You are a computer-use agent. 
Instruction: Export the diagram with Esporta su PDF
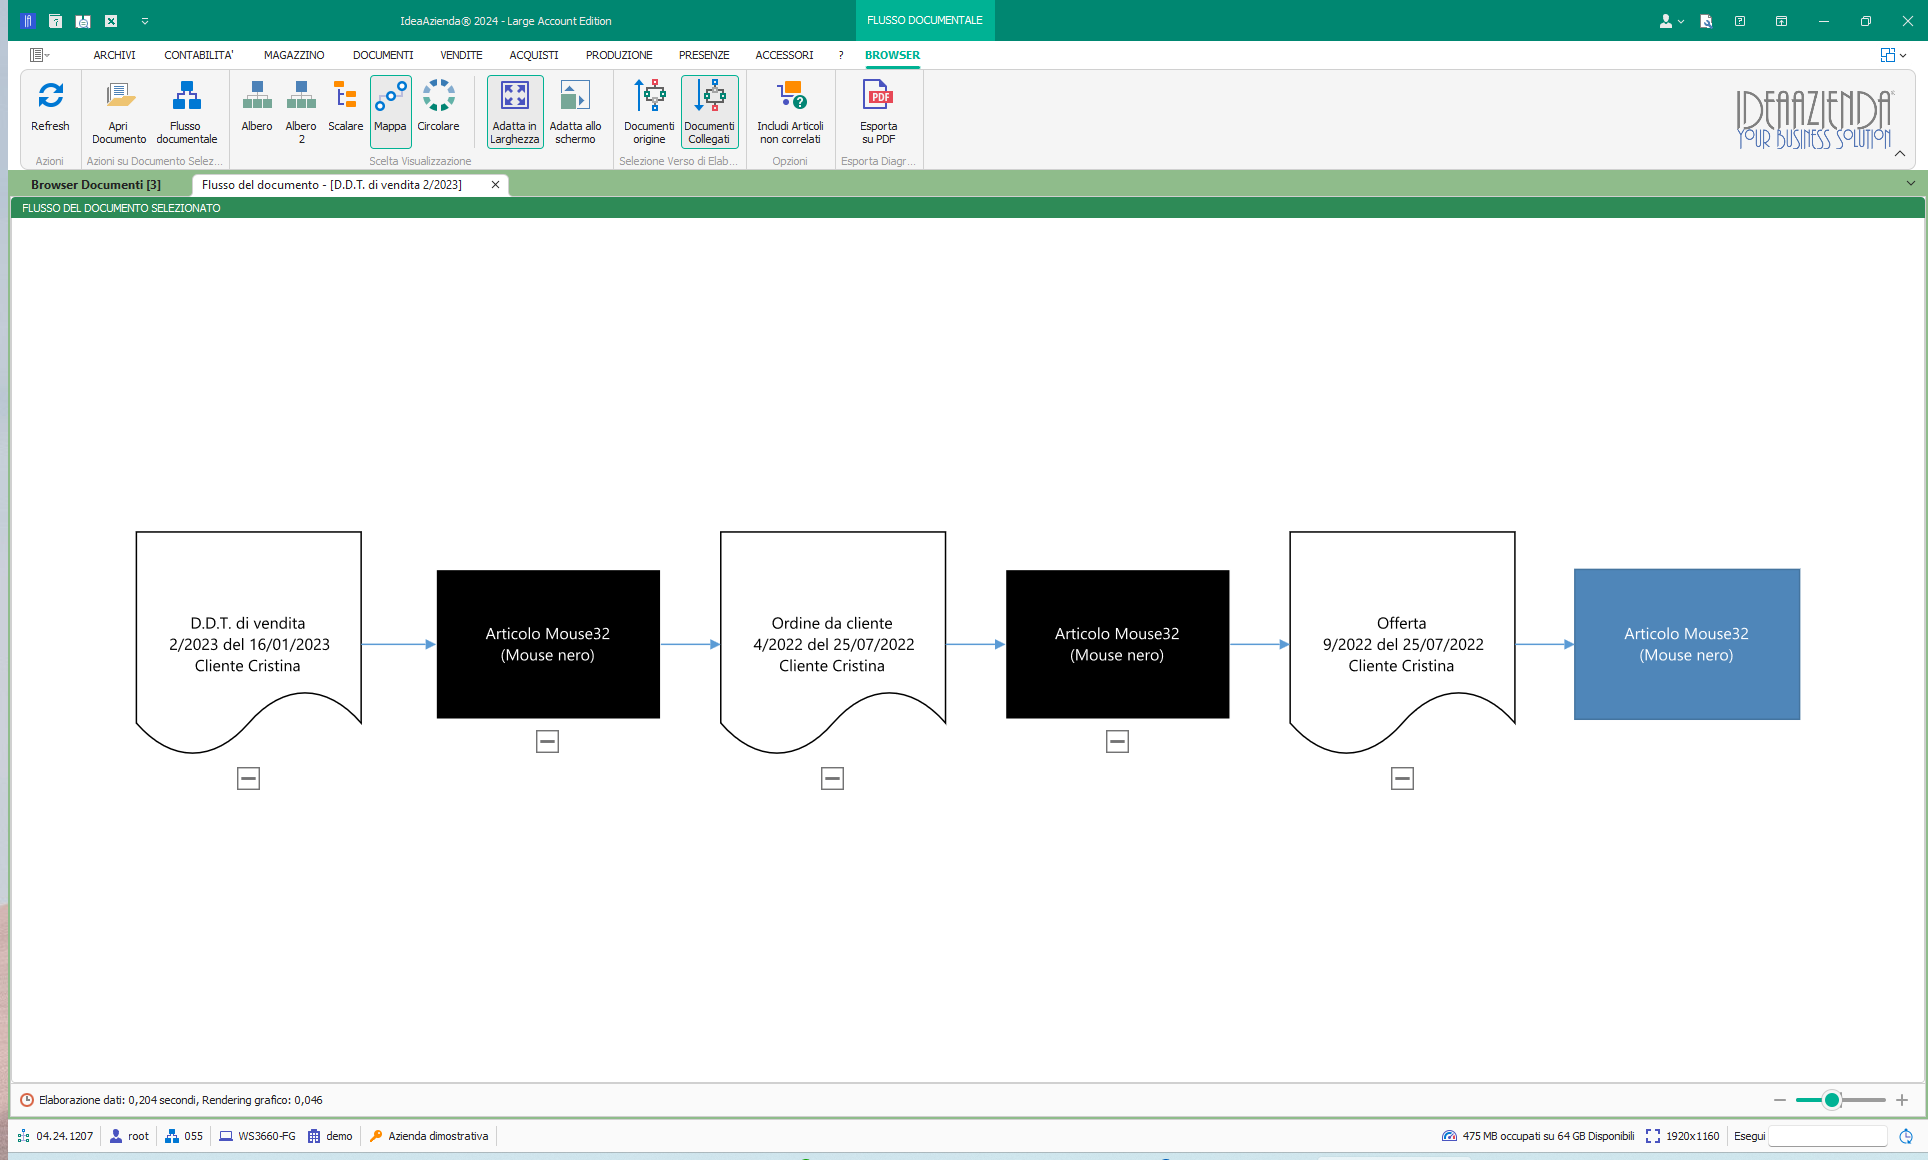pos(878,112)
